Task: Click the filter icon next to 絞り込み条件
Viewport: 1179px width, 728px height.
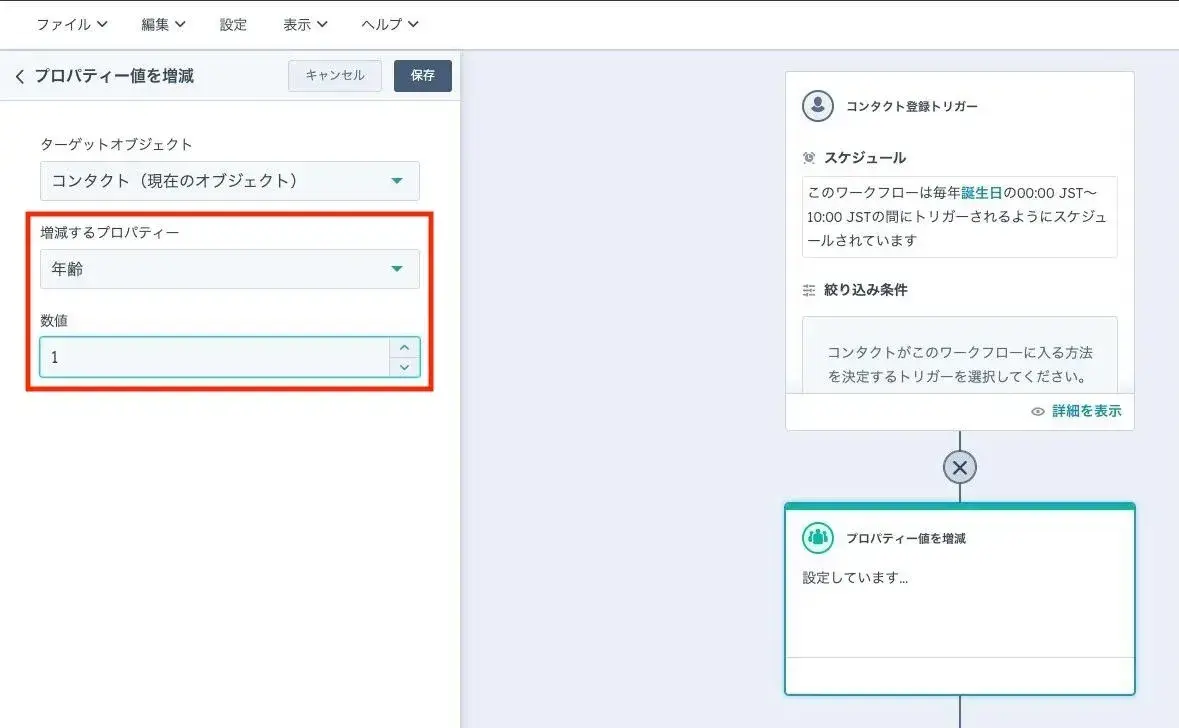Action: click(x=809, y=290)
